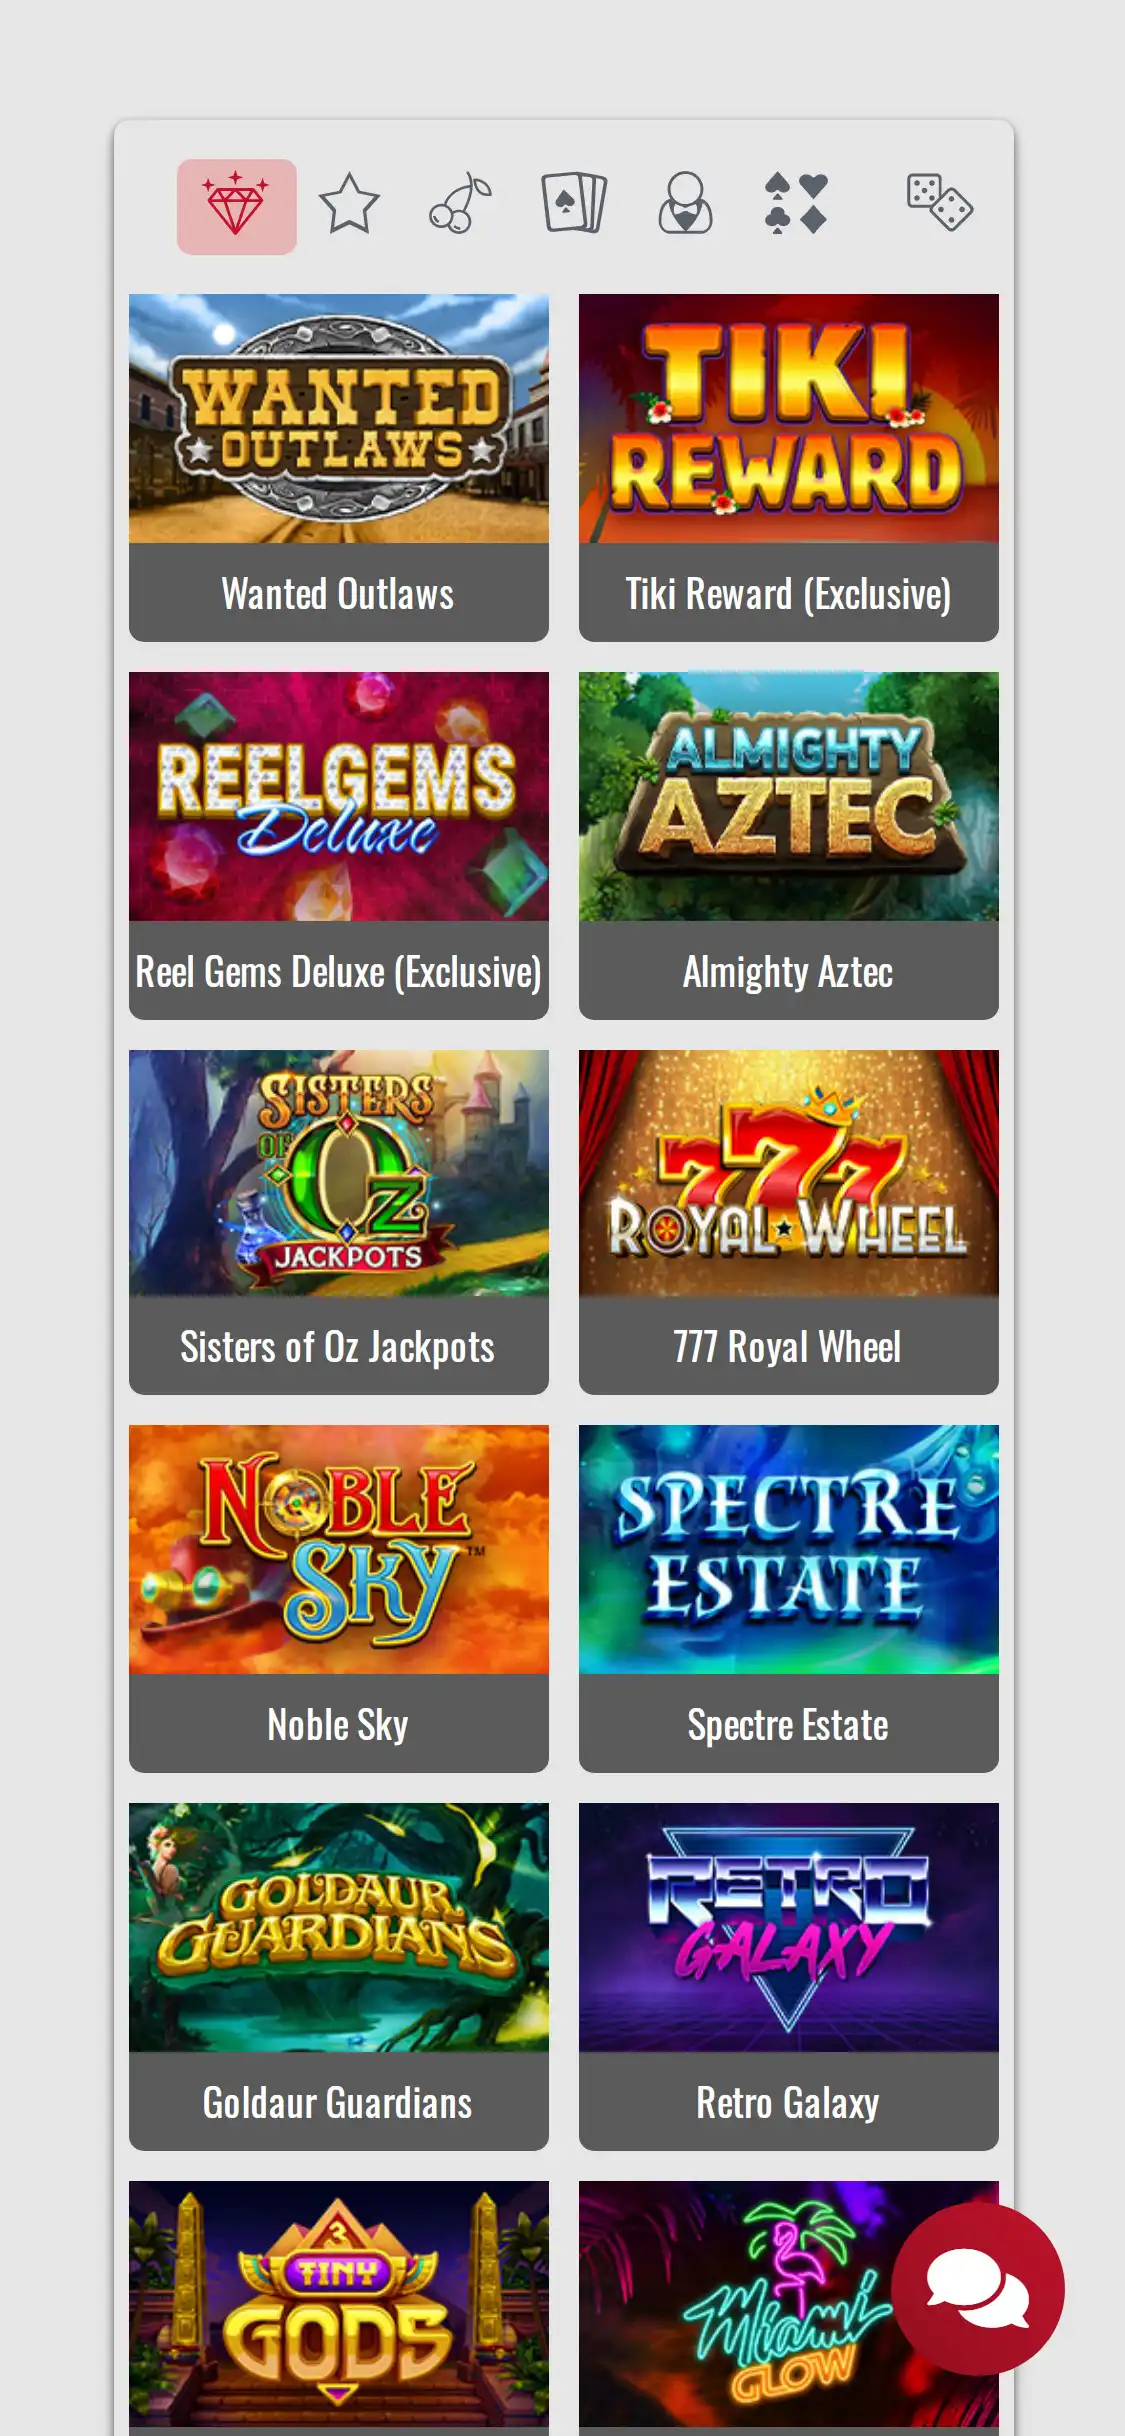Select the live dealer person icon
This screenshot has width=1125, height=2436.
(x=685, y=203)
